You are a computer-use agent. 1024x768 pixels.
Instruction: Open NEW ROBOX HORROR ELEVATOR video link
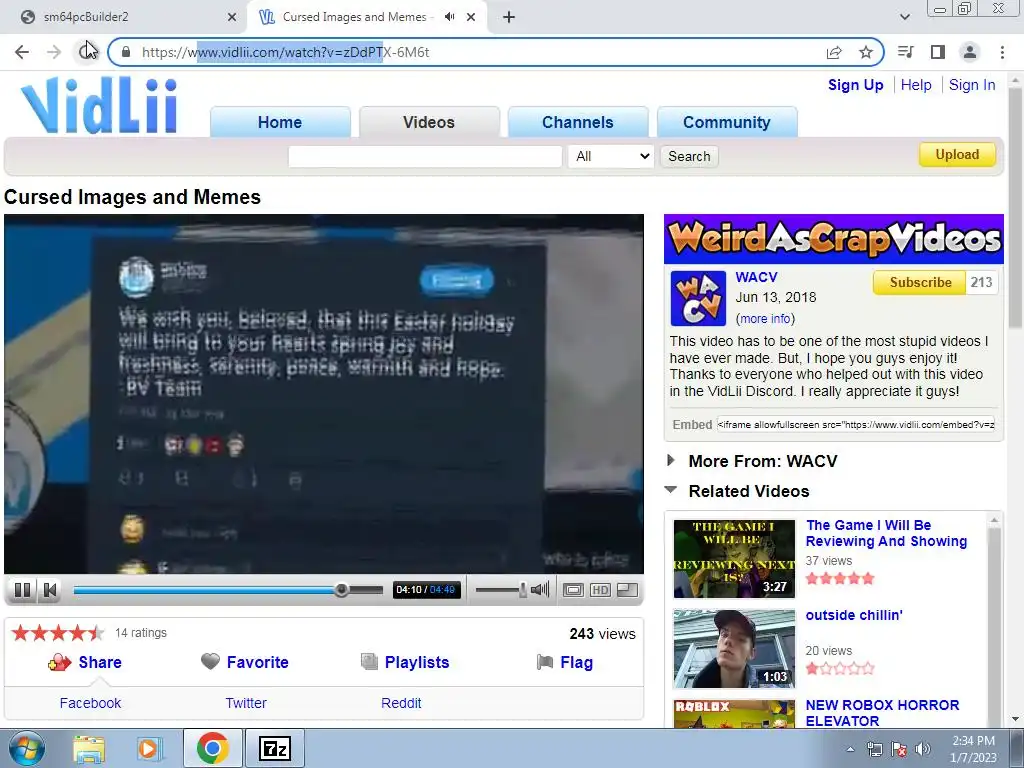point(882,713)
